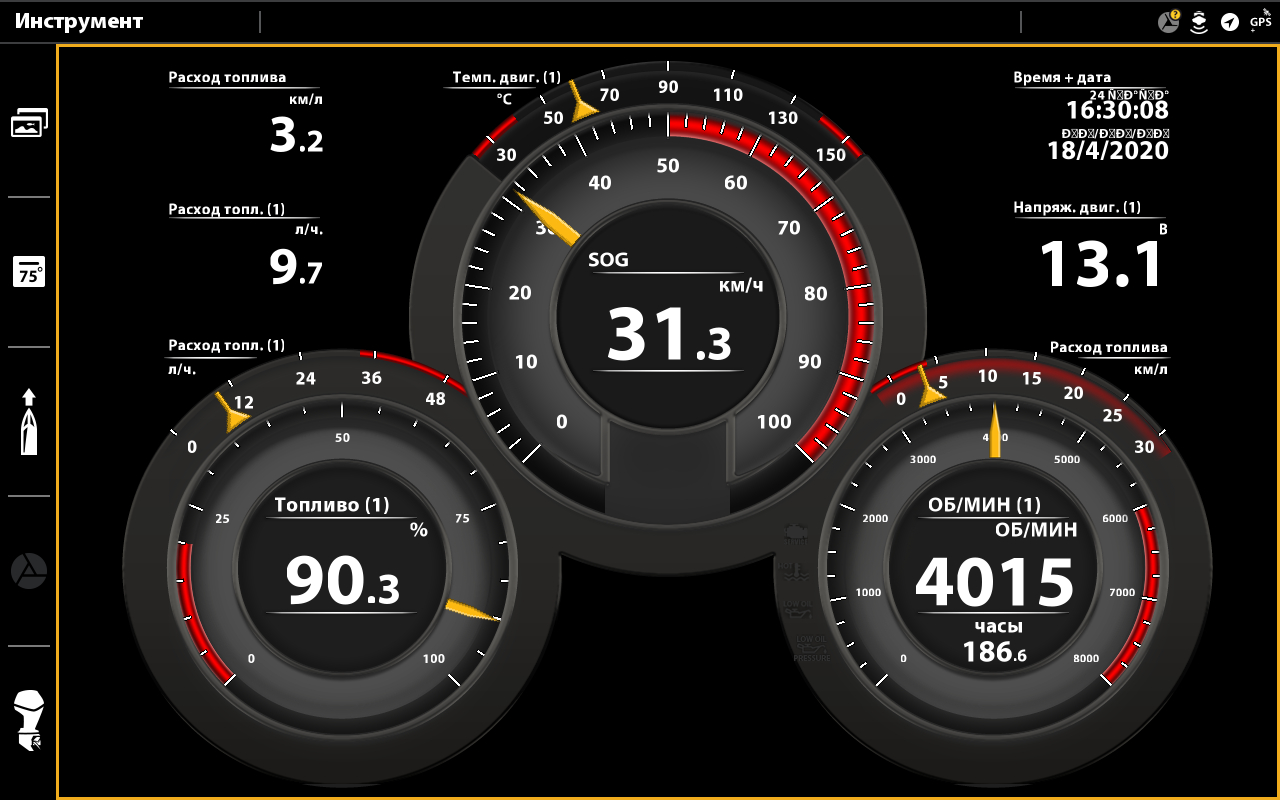This screenshot has width=1280, height=800.
Task: Tap the navigation arrow status icon
Action: click(x=1230, y=22)
